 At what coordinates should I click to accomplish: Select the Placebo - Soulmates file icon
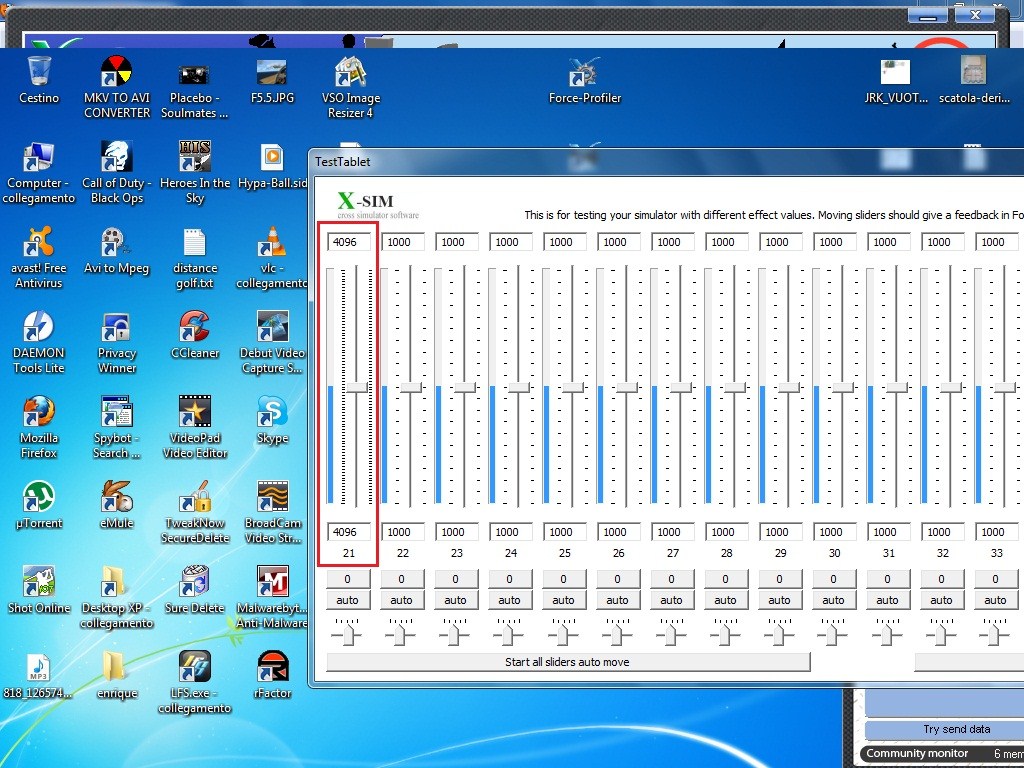194,73
